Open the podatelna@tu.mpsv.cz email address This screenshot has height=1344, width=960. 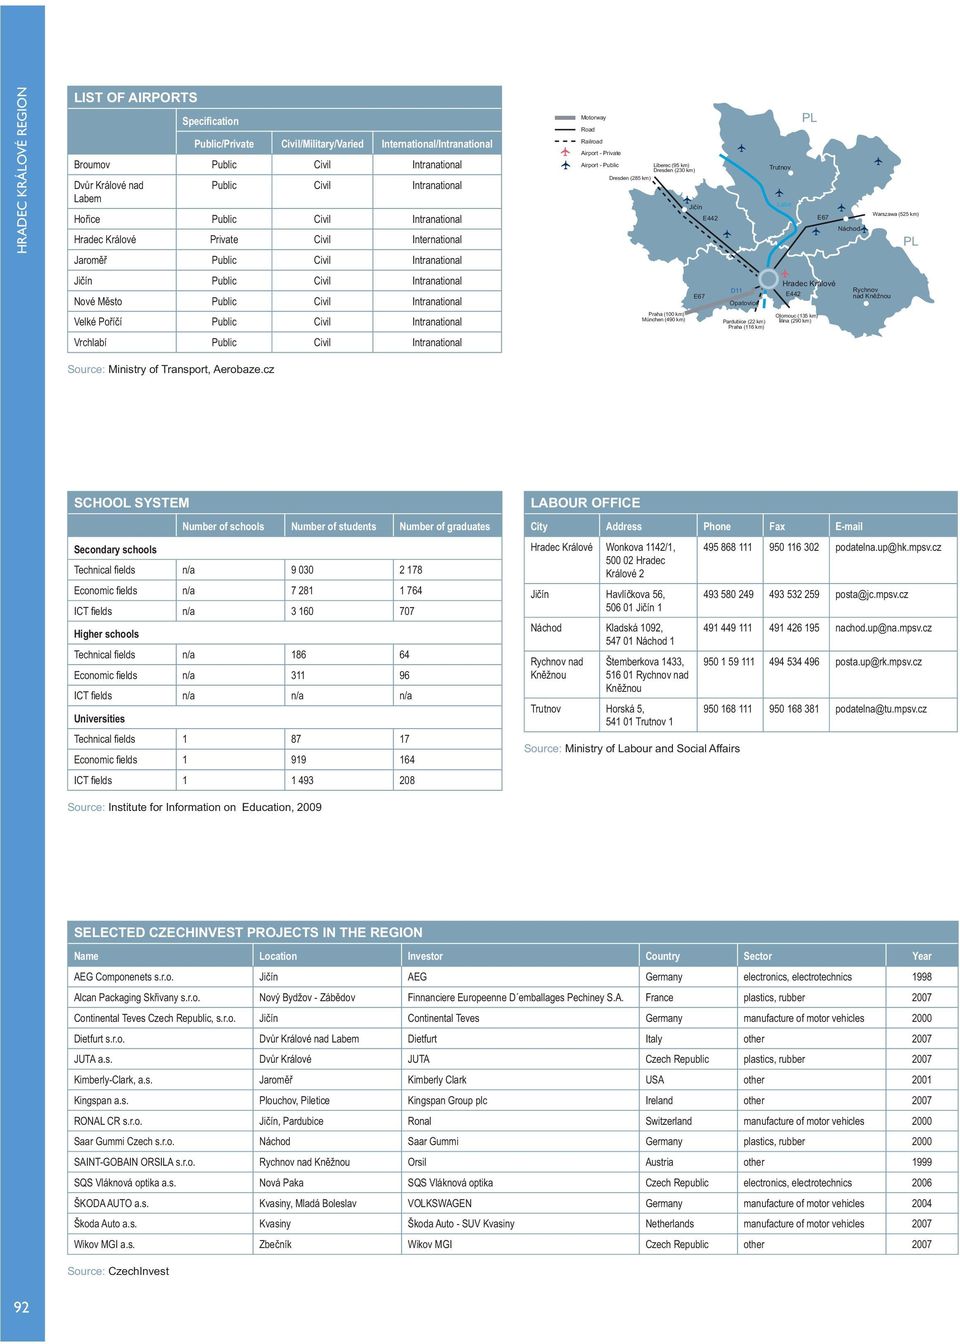[881, 709]
